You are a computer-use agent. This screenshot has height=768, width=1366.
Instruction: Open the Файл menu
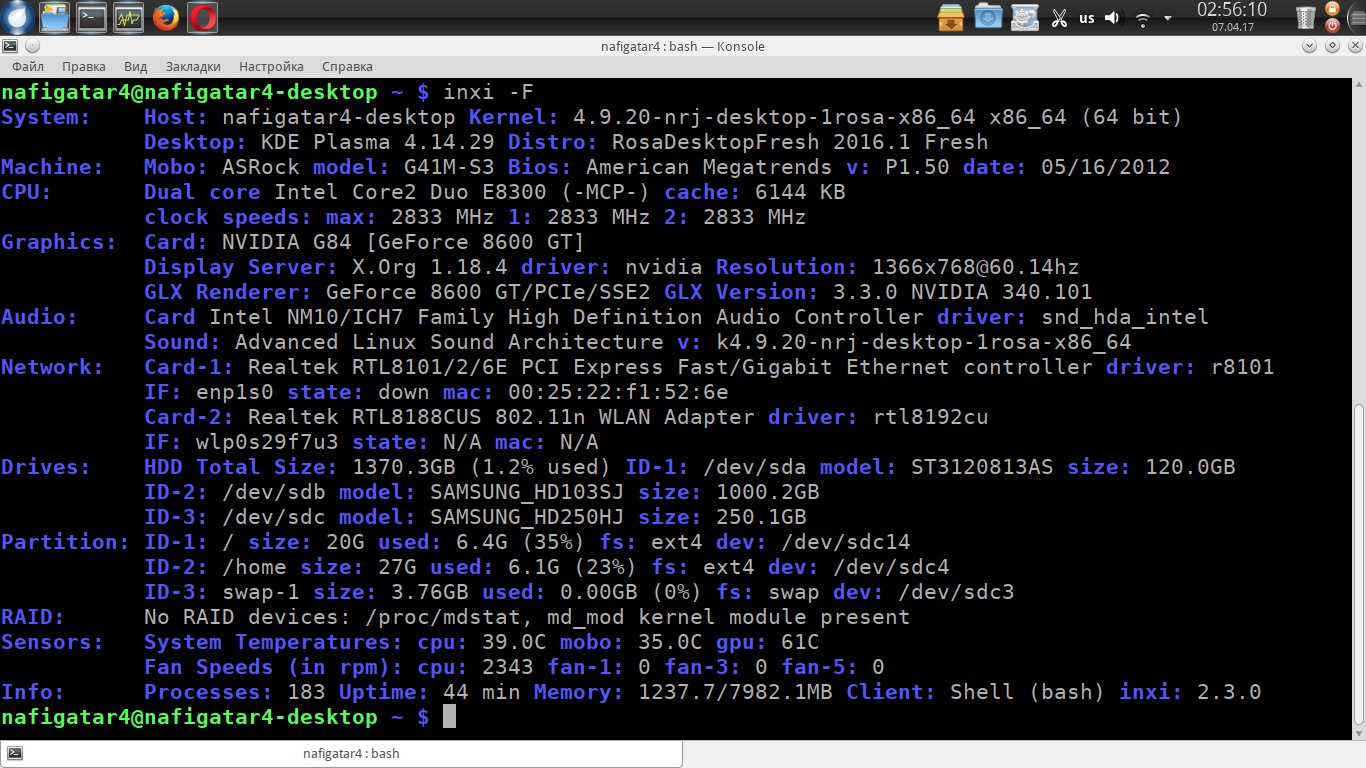coord(28,67)
